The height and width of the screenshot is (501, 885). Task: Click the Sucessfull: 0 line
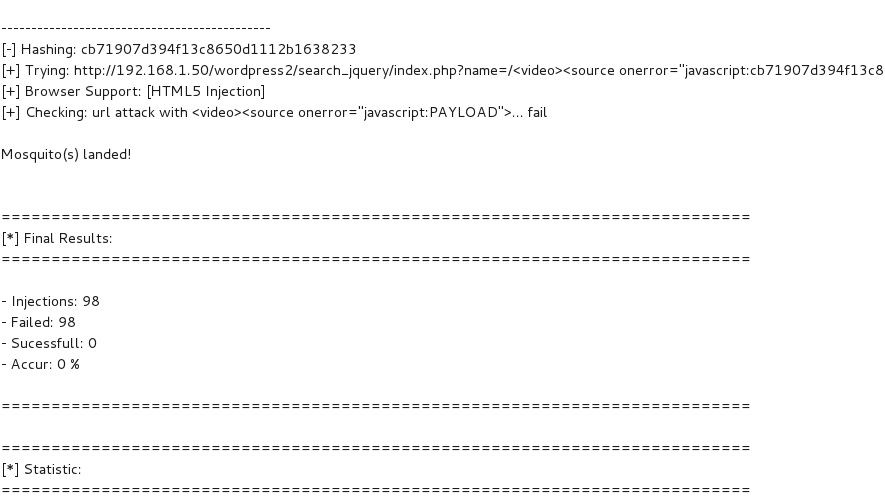[x=49, y=343]
